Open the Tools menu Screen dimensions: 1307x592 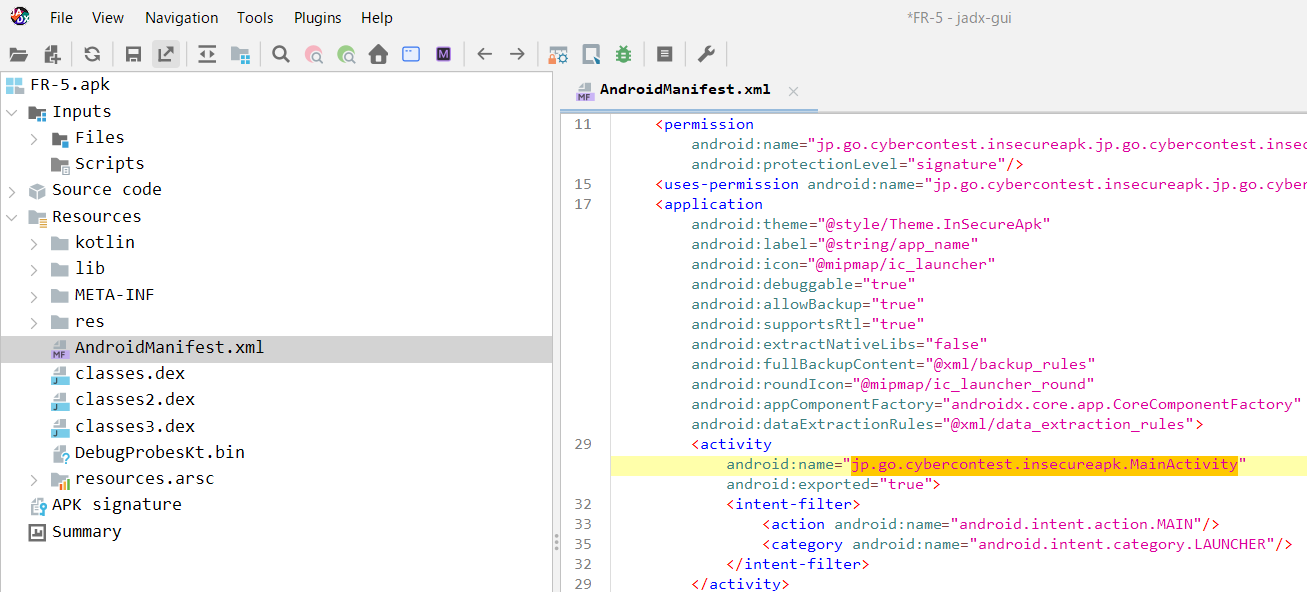pyautogui.click(x=256, y=18)
